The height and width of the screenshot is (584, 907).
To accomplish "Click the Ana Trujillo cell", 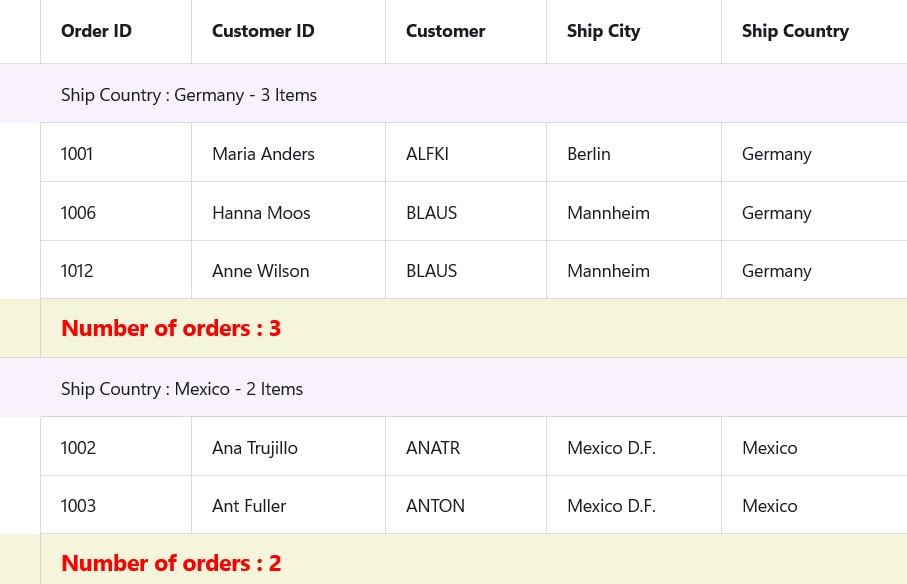I will click(255, 448).
